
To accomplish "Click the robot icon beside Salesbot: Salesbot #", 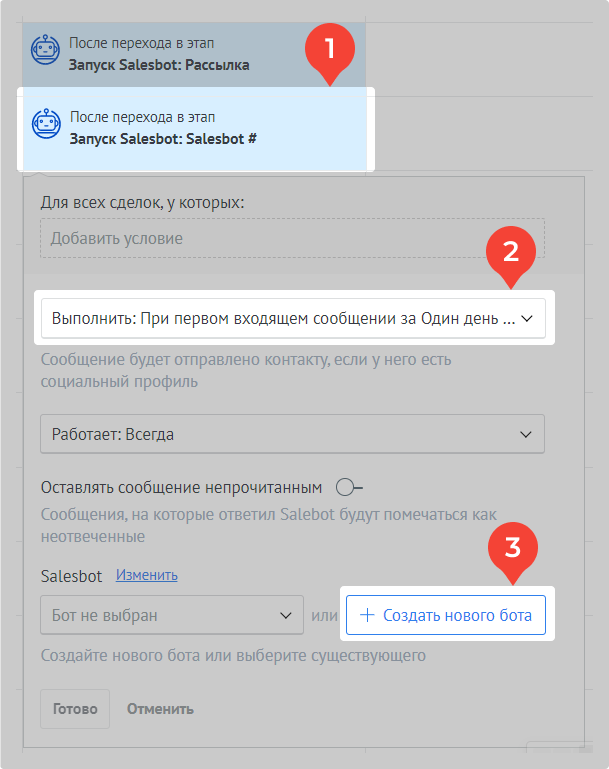I will [45, 124].
